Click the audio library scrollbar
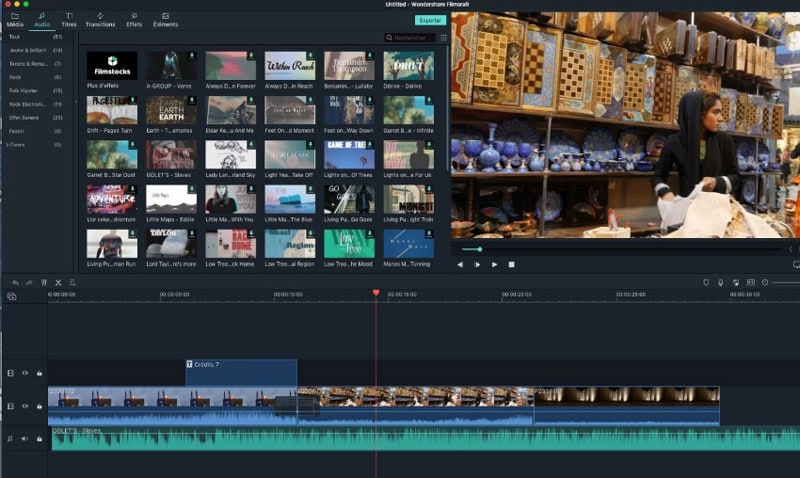800x478 pixels. (x=448, y=110)
